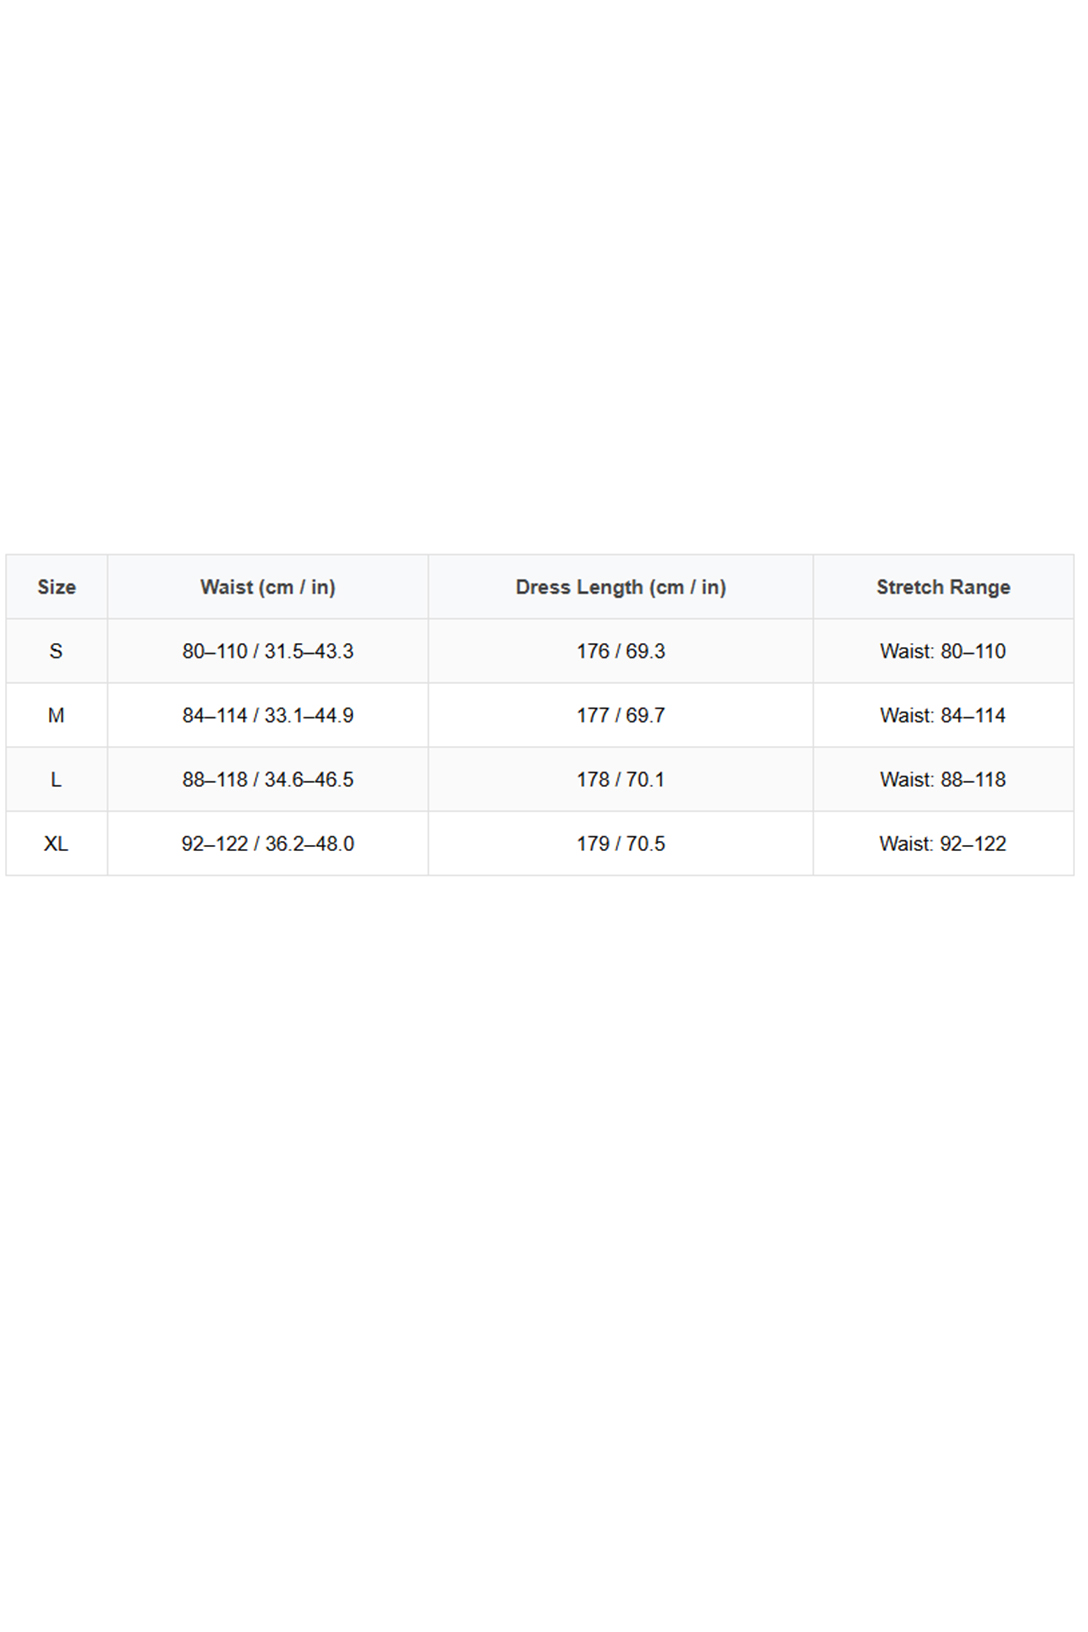Click the Stretch Range column header
Image resolution: width=1088 pixels, height=1632 pixels.
coord(943,587)
